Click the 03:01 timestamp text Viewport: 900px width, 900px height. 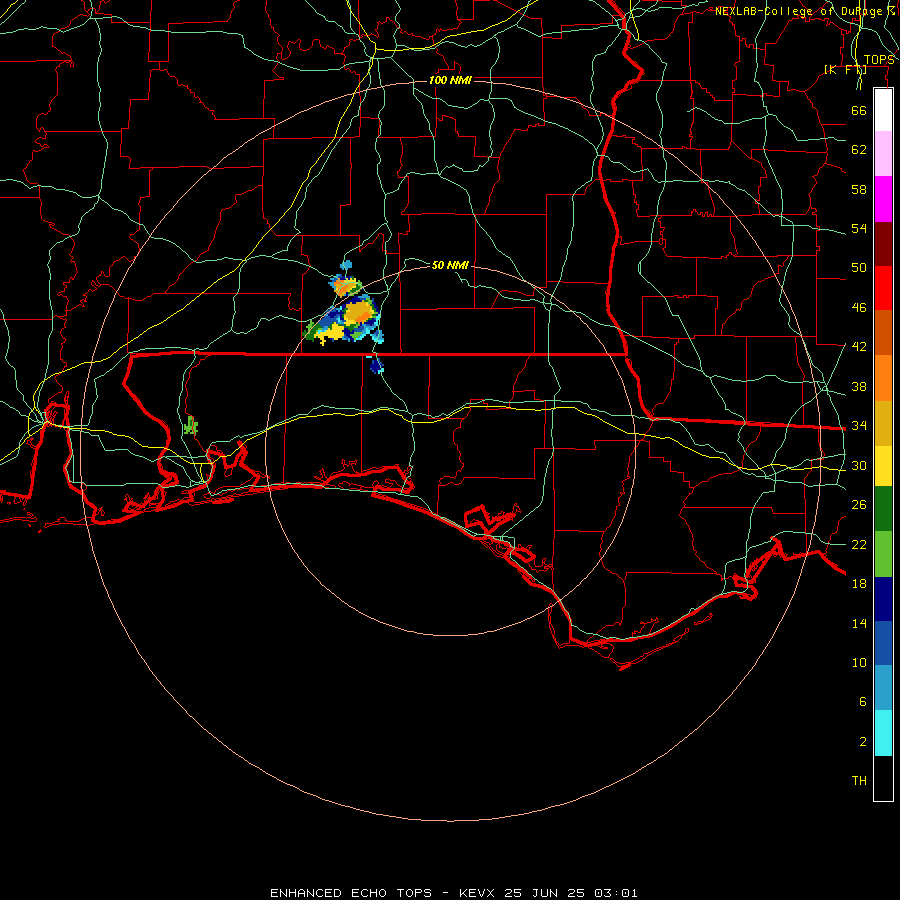tap(616, 893)
